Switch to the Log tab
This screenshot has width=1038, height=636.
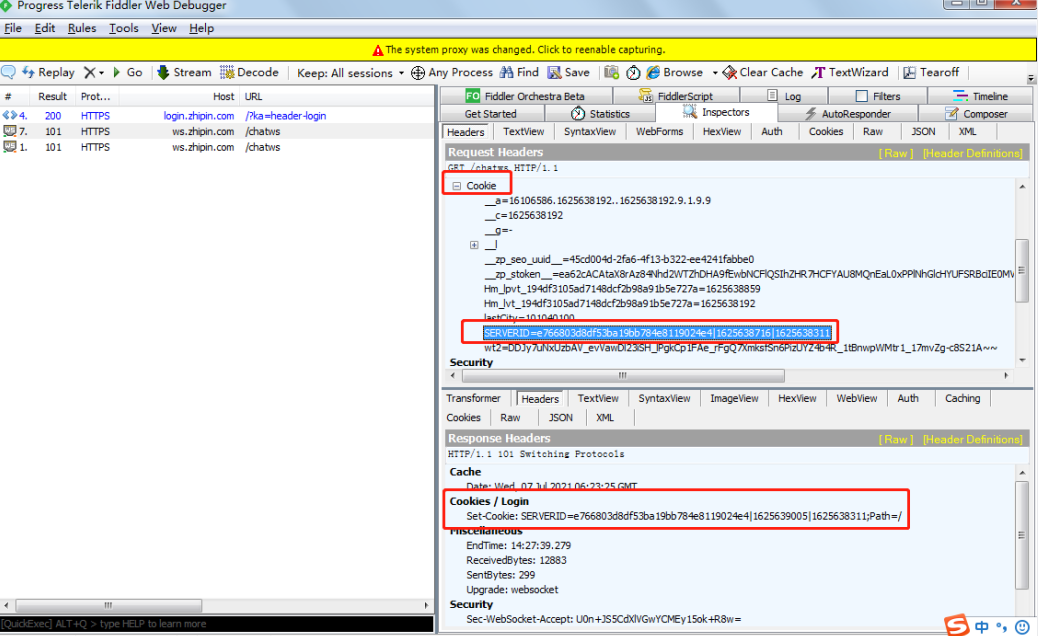point(784,96)
